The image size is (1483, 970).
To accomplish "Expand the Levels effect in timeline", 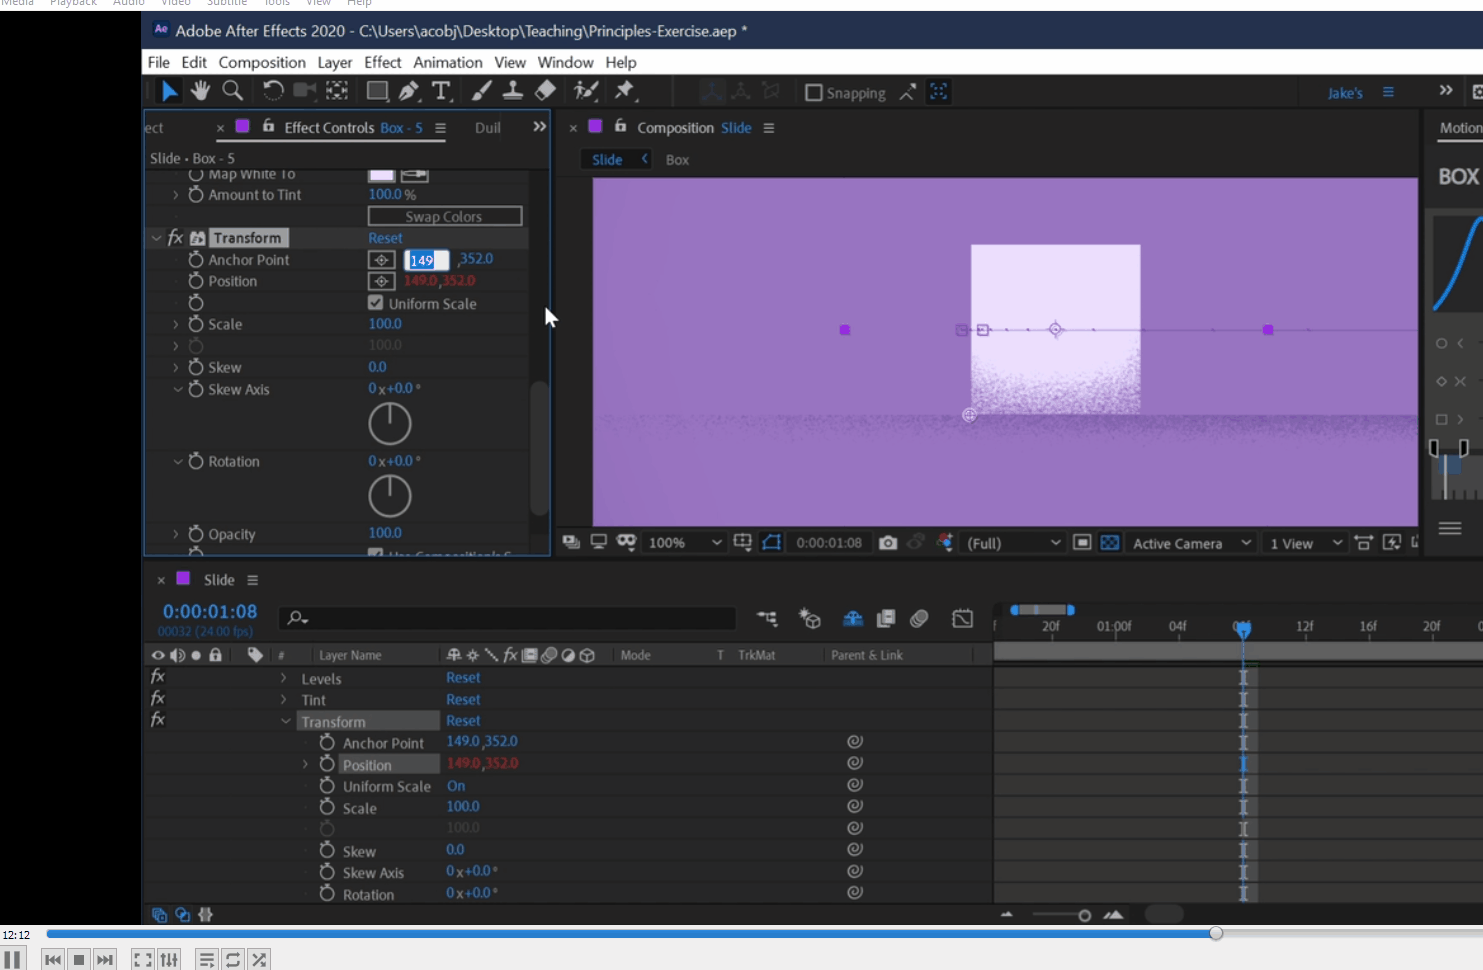I will 284,678.
